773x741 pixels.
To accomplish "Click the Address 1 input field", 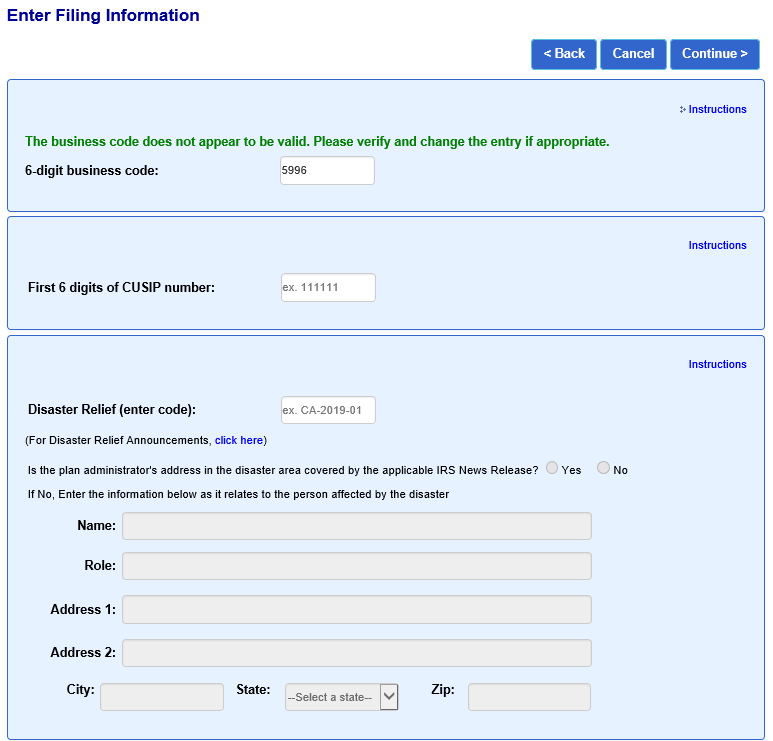I will pyautogui.click(x=356, y=610).
